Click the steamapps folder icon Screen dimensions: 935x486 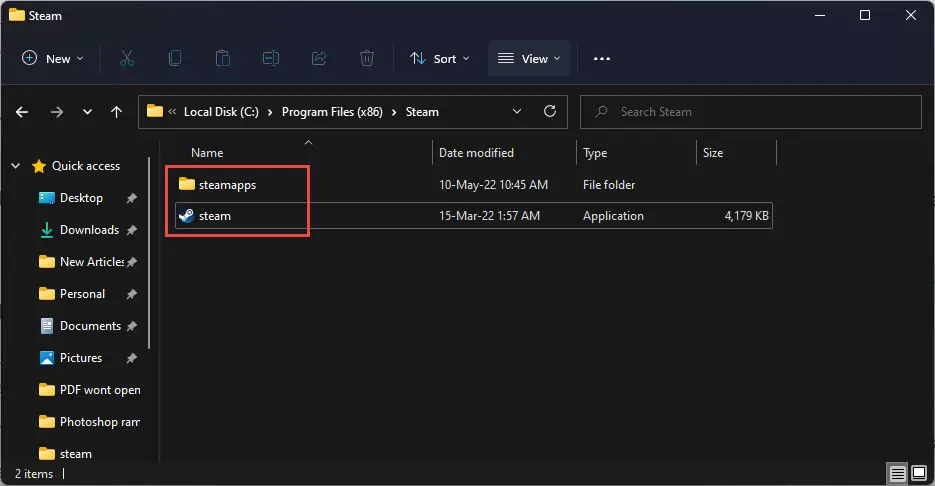187,184
